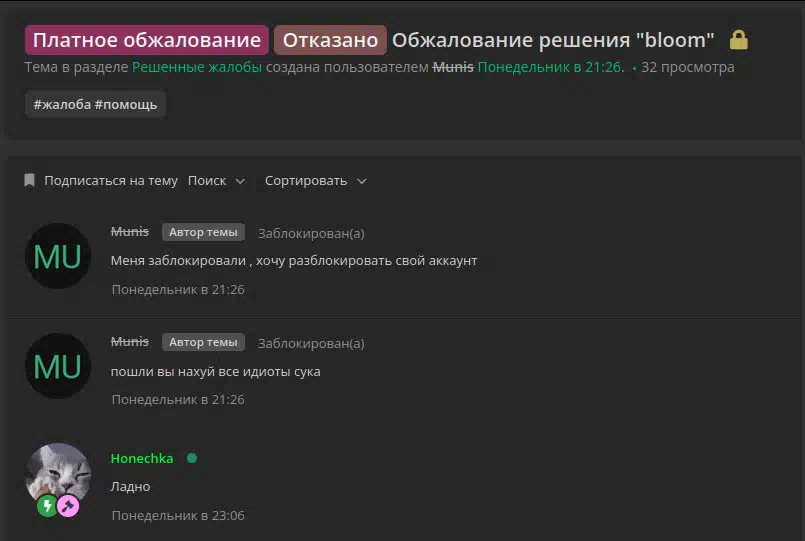805x541 pixels.
Task: Click second post timestamp Понедельник в 21:26
Action: [178, 399]
